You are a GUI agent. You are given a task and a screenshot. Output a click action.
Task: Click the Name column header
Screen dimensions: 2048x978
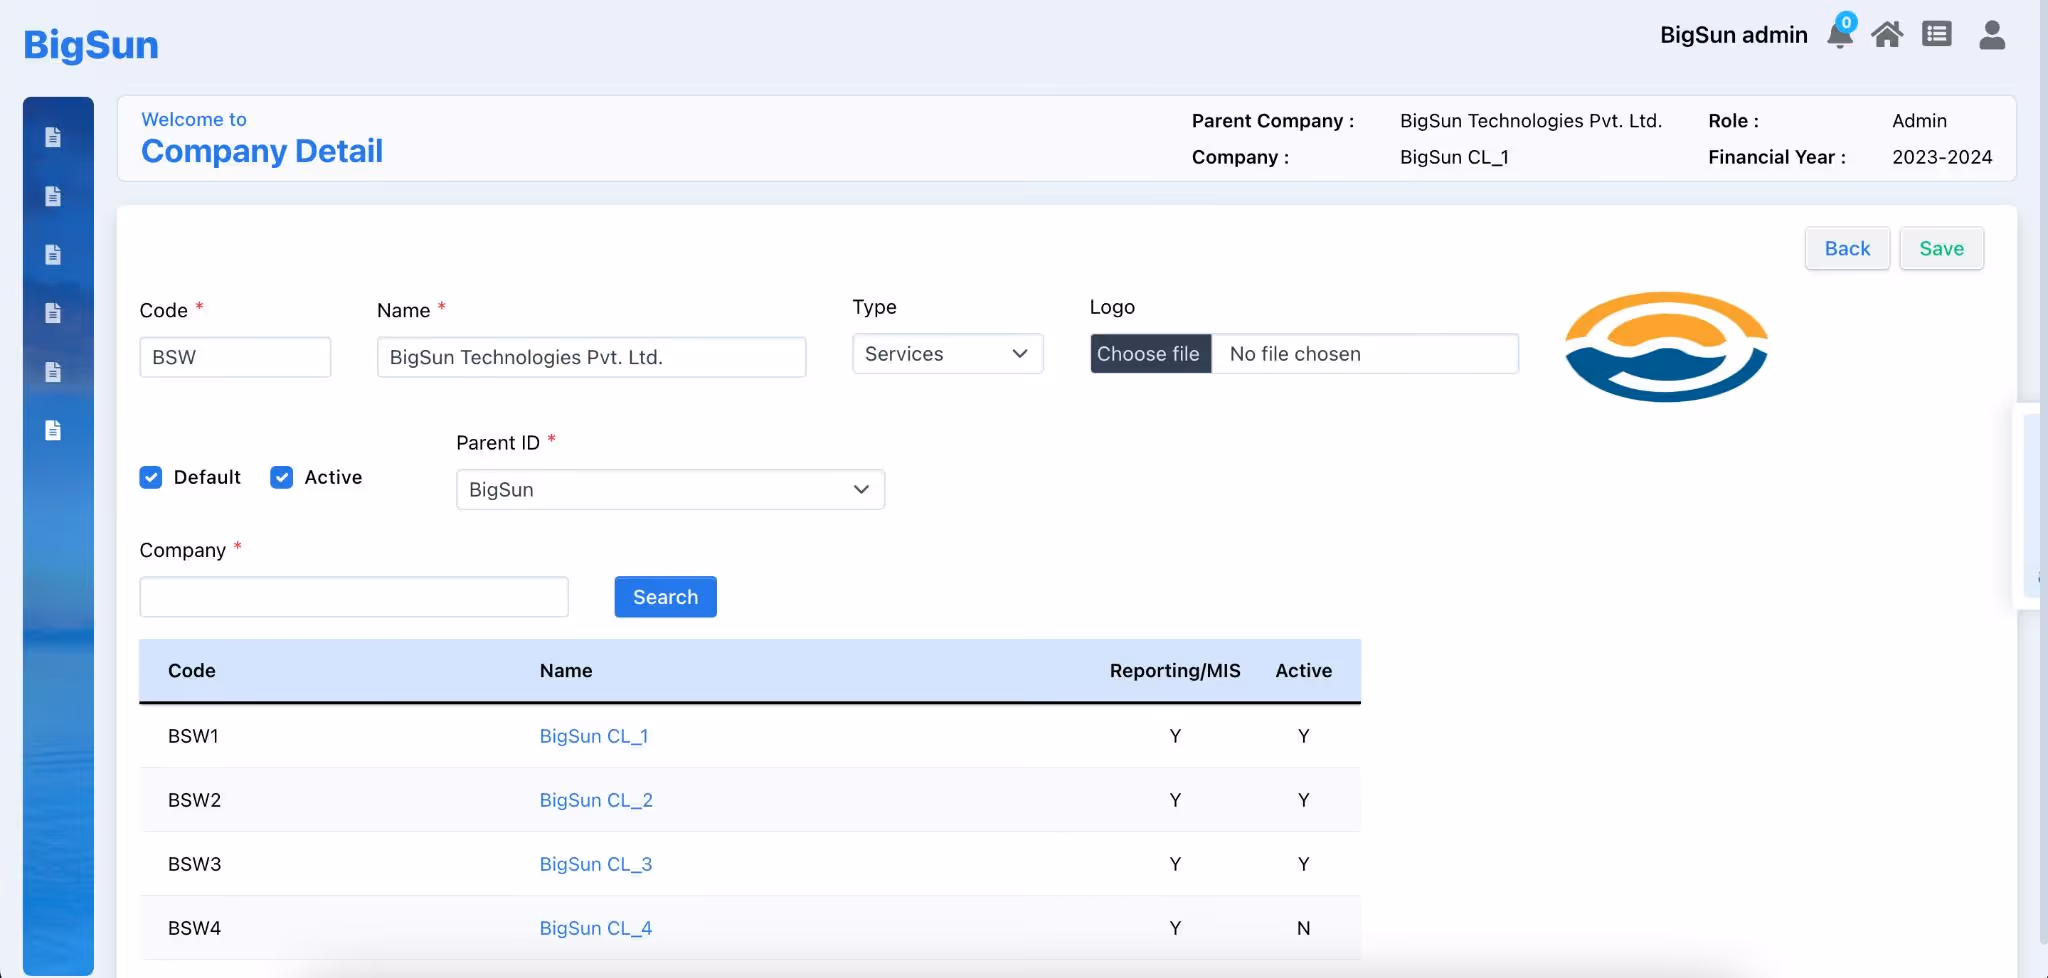tap(566, 671)
